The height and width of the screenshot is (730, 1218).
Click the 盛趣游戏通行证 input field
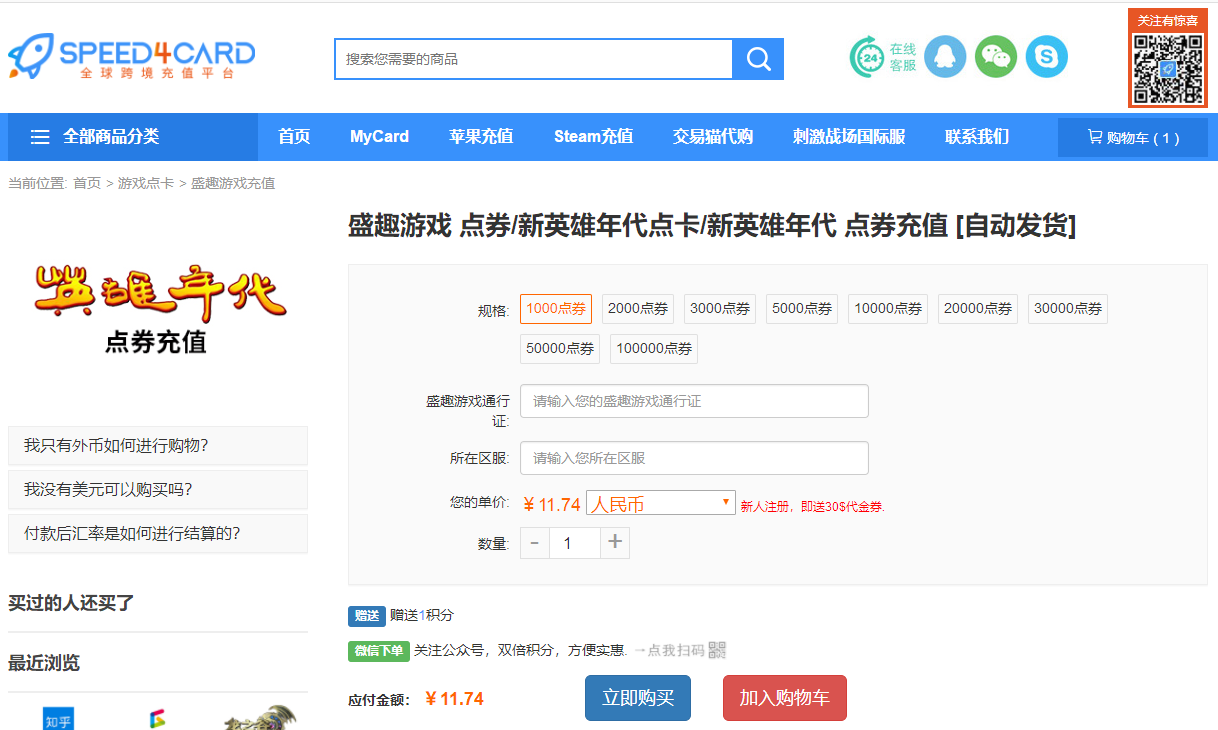tap(694, 401)
